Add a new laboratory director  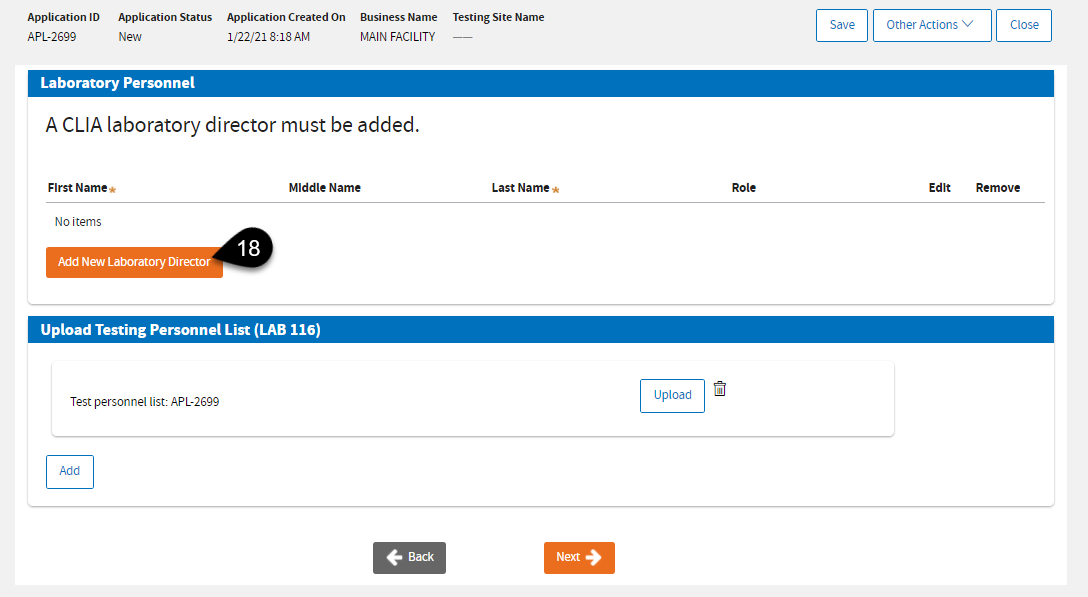pyautogui.click(x=134, y=262)
